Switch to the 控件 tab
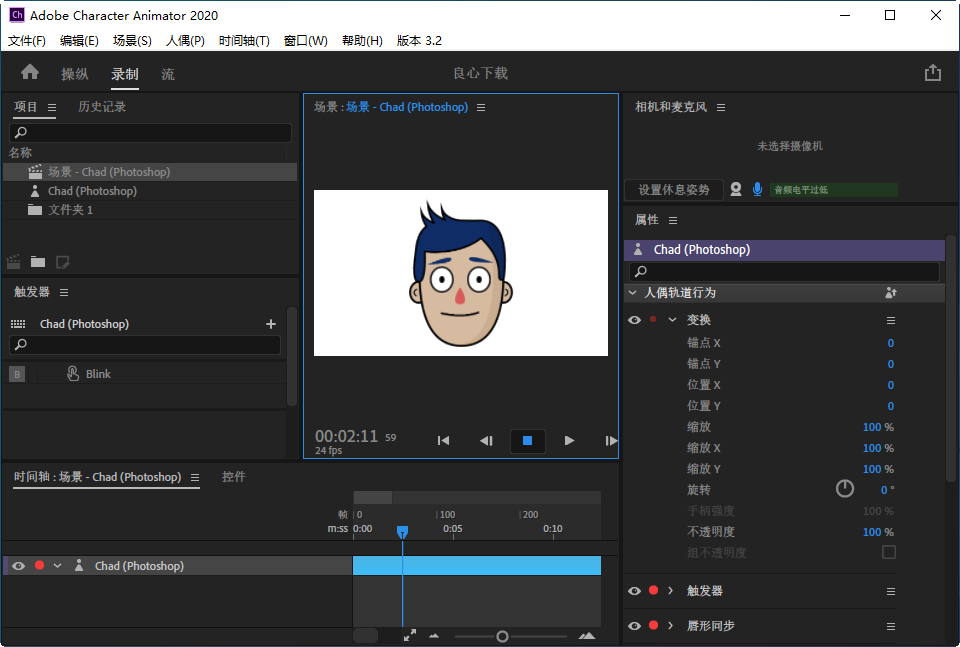 click(x=233, y=477)
